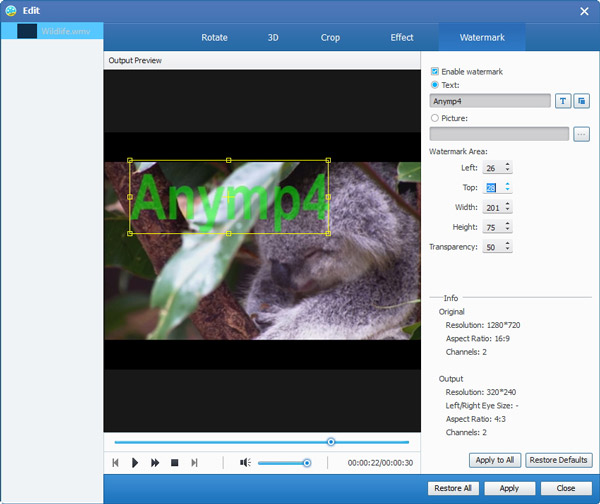Click the Width value field 201
Viewport: 600px width, 504px height.
492,207
